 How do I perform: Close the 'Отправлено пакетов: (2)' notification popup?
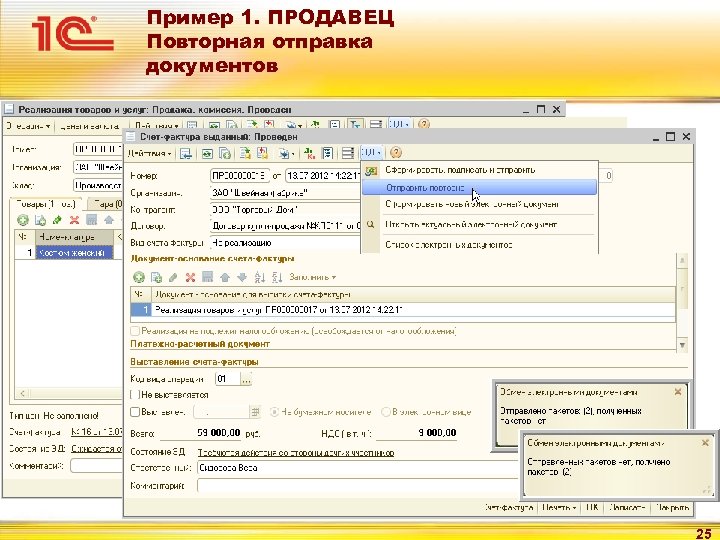(x=678, y=392)
